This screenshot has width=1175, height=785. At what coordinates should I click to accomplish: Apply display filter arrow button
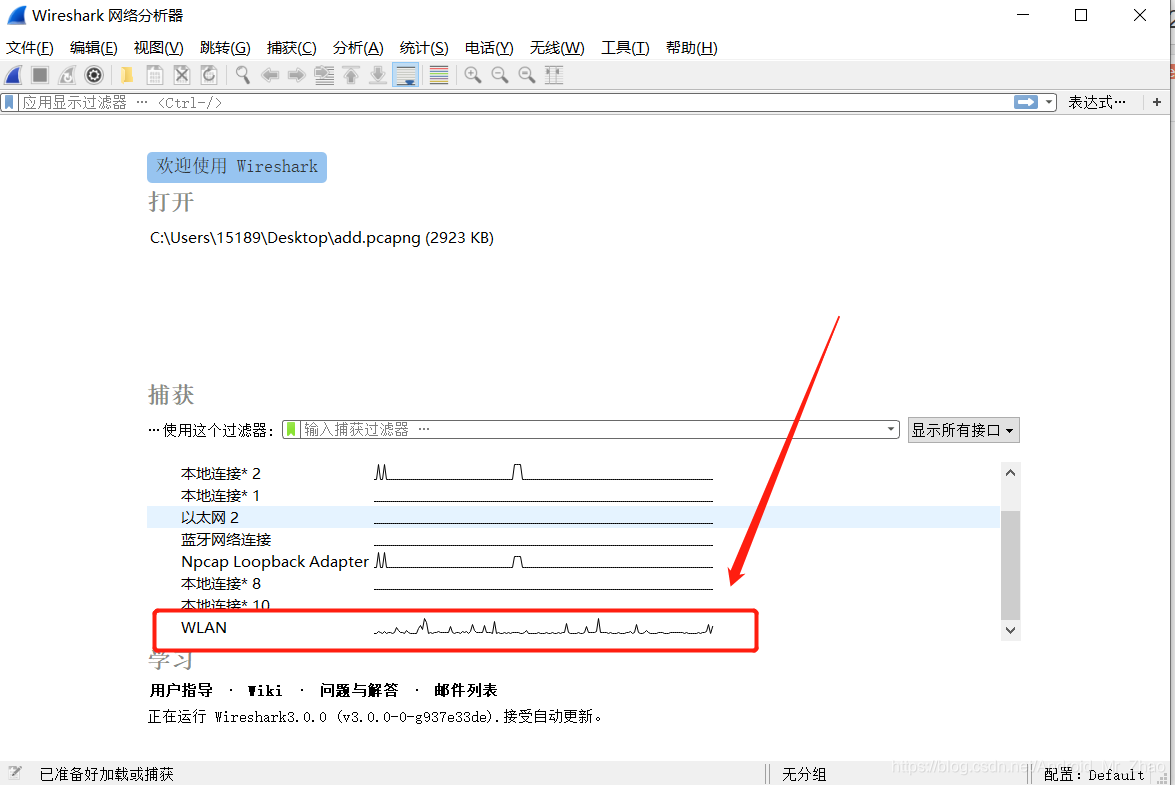point(1026,102)
